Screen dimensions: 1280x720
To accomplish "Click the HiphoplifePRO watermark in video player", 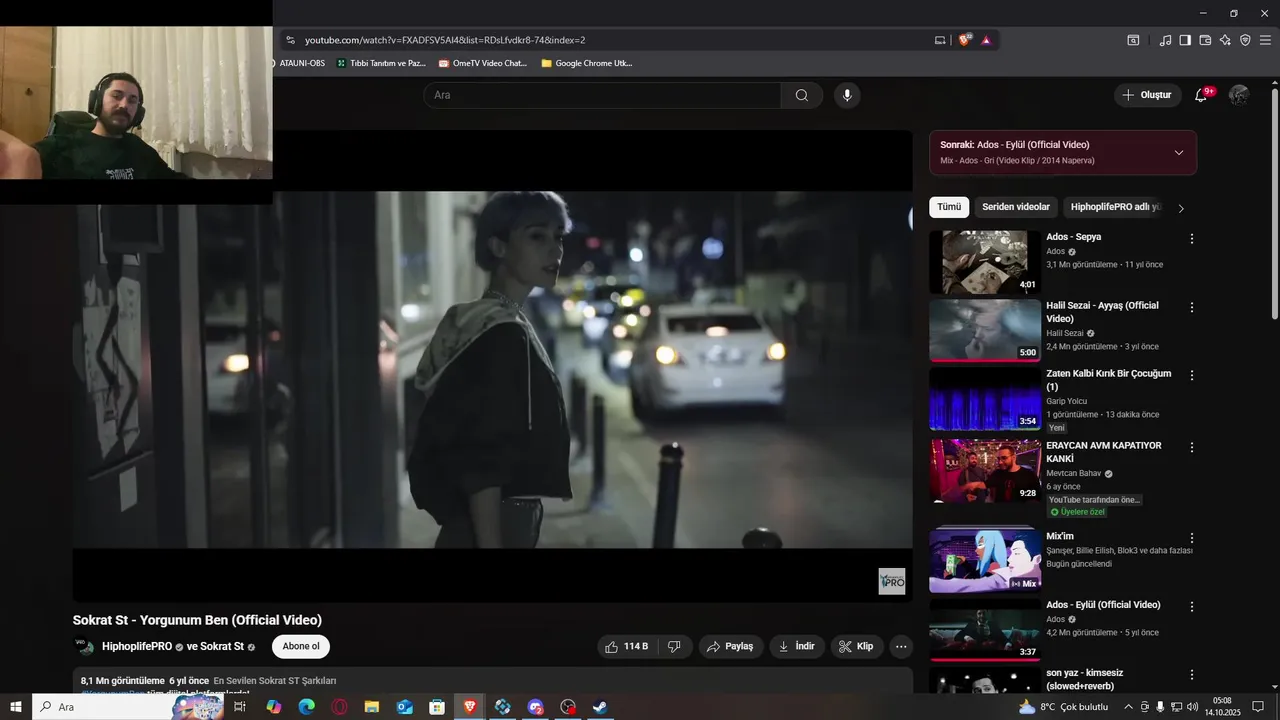I will coord(892,581).
